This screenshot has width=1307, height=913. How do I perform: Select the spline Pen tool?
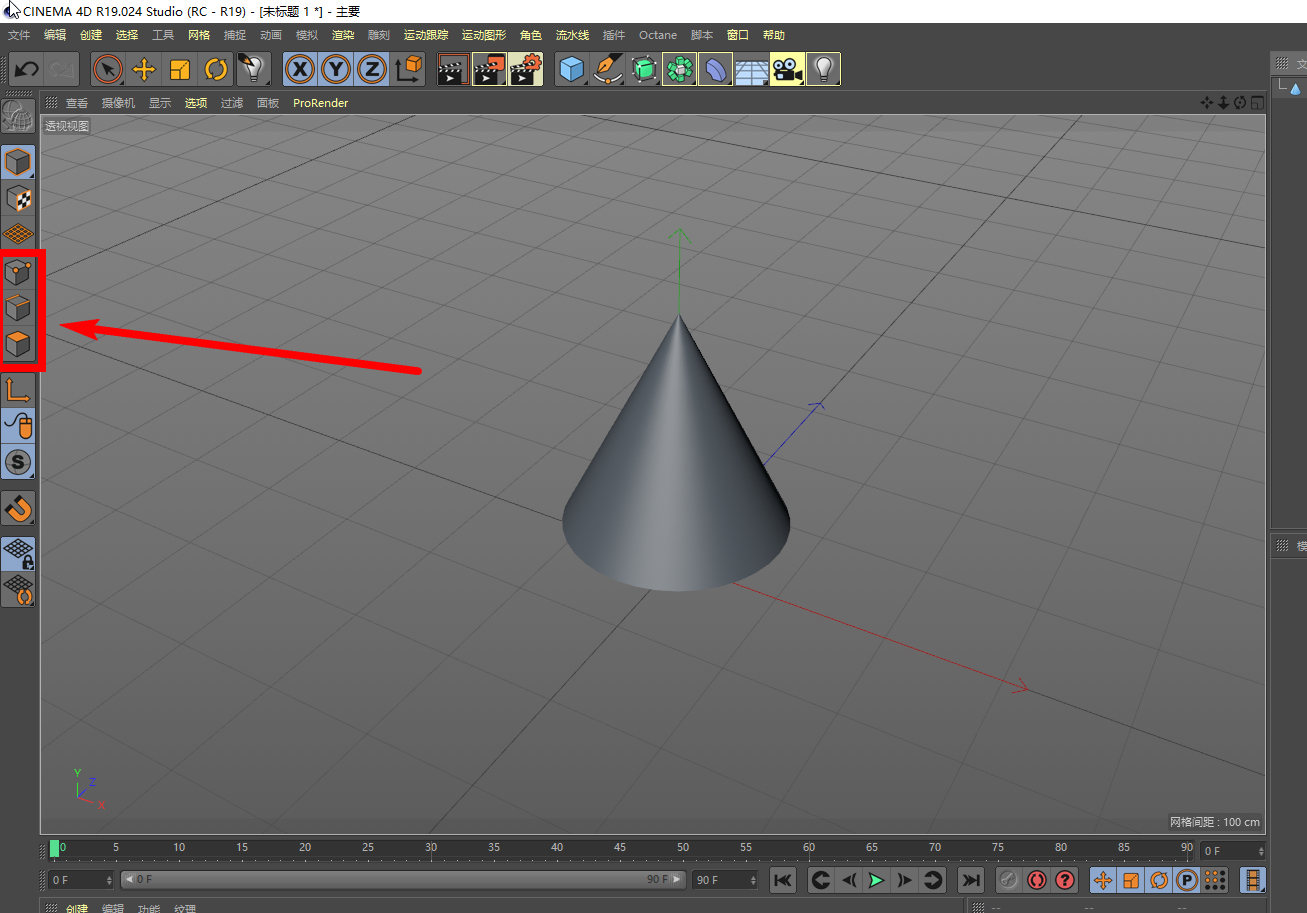click(x=607, y=69)
